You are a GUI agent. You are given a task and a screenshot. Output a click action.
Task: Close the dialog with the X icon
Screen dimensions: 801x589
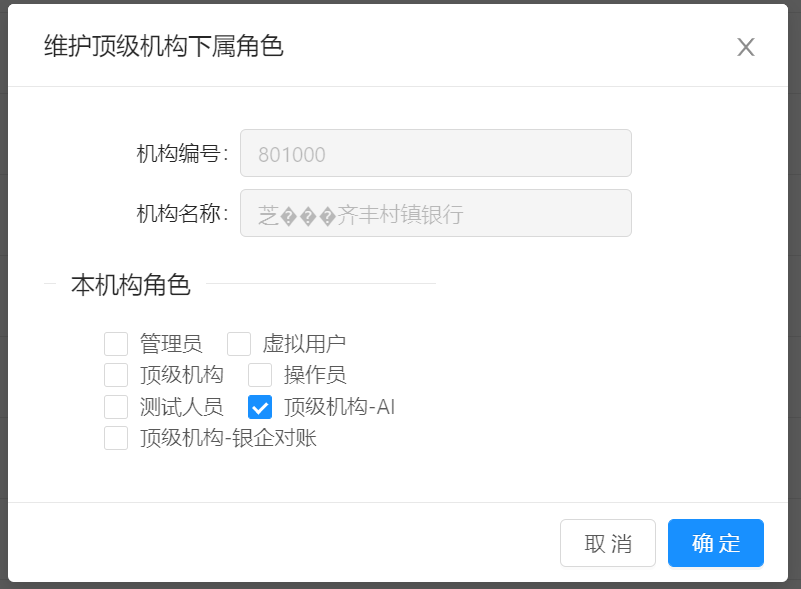[x=746, y=47]
